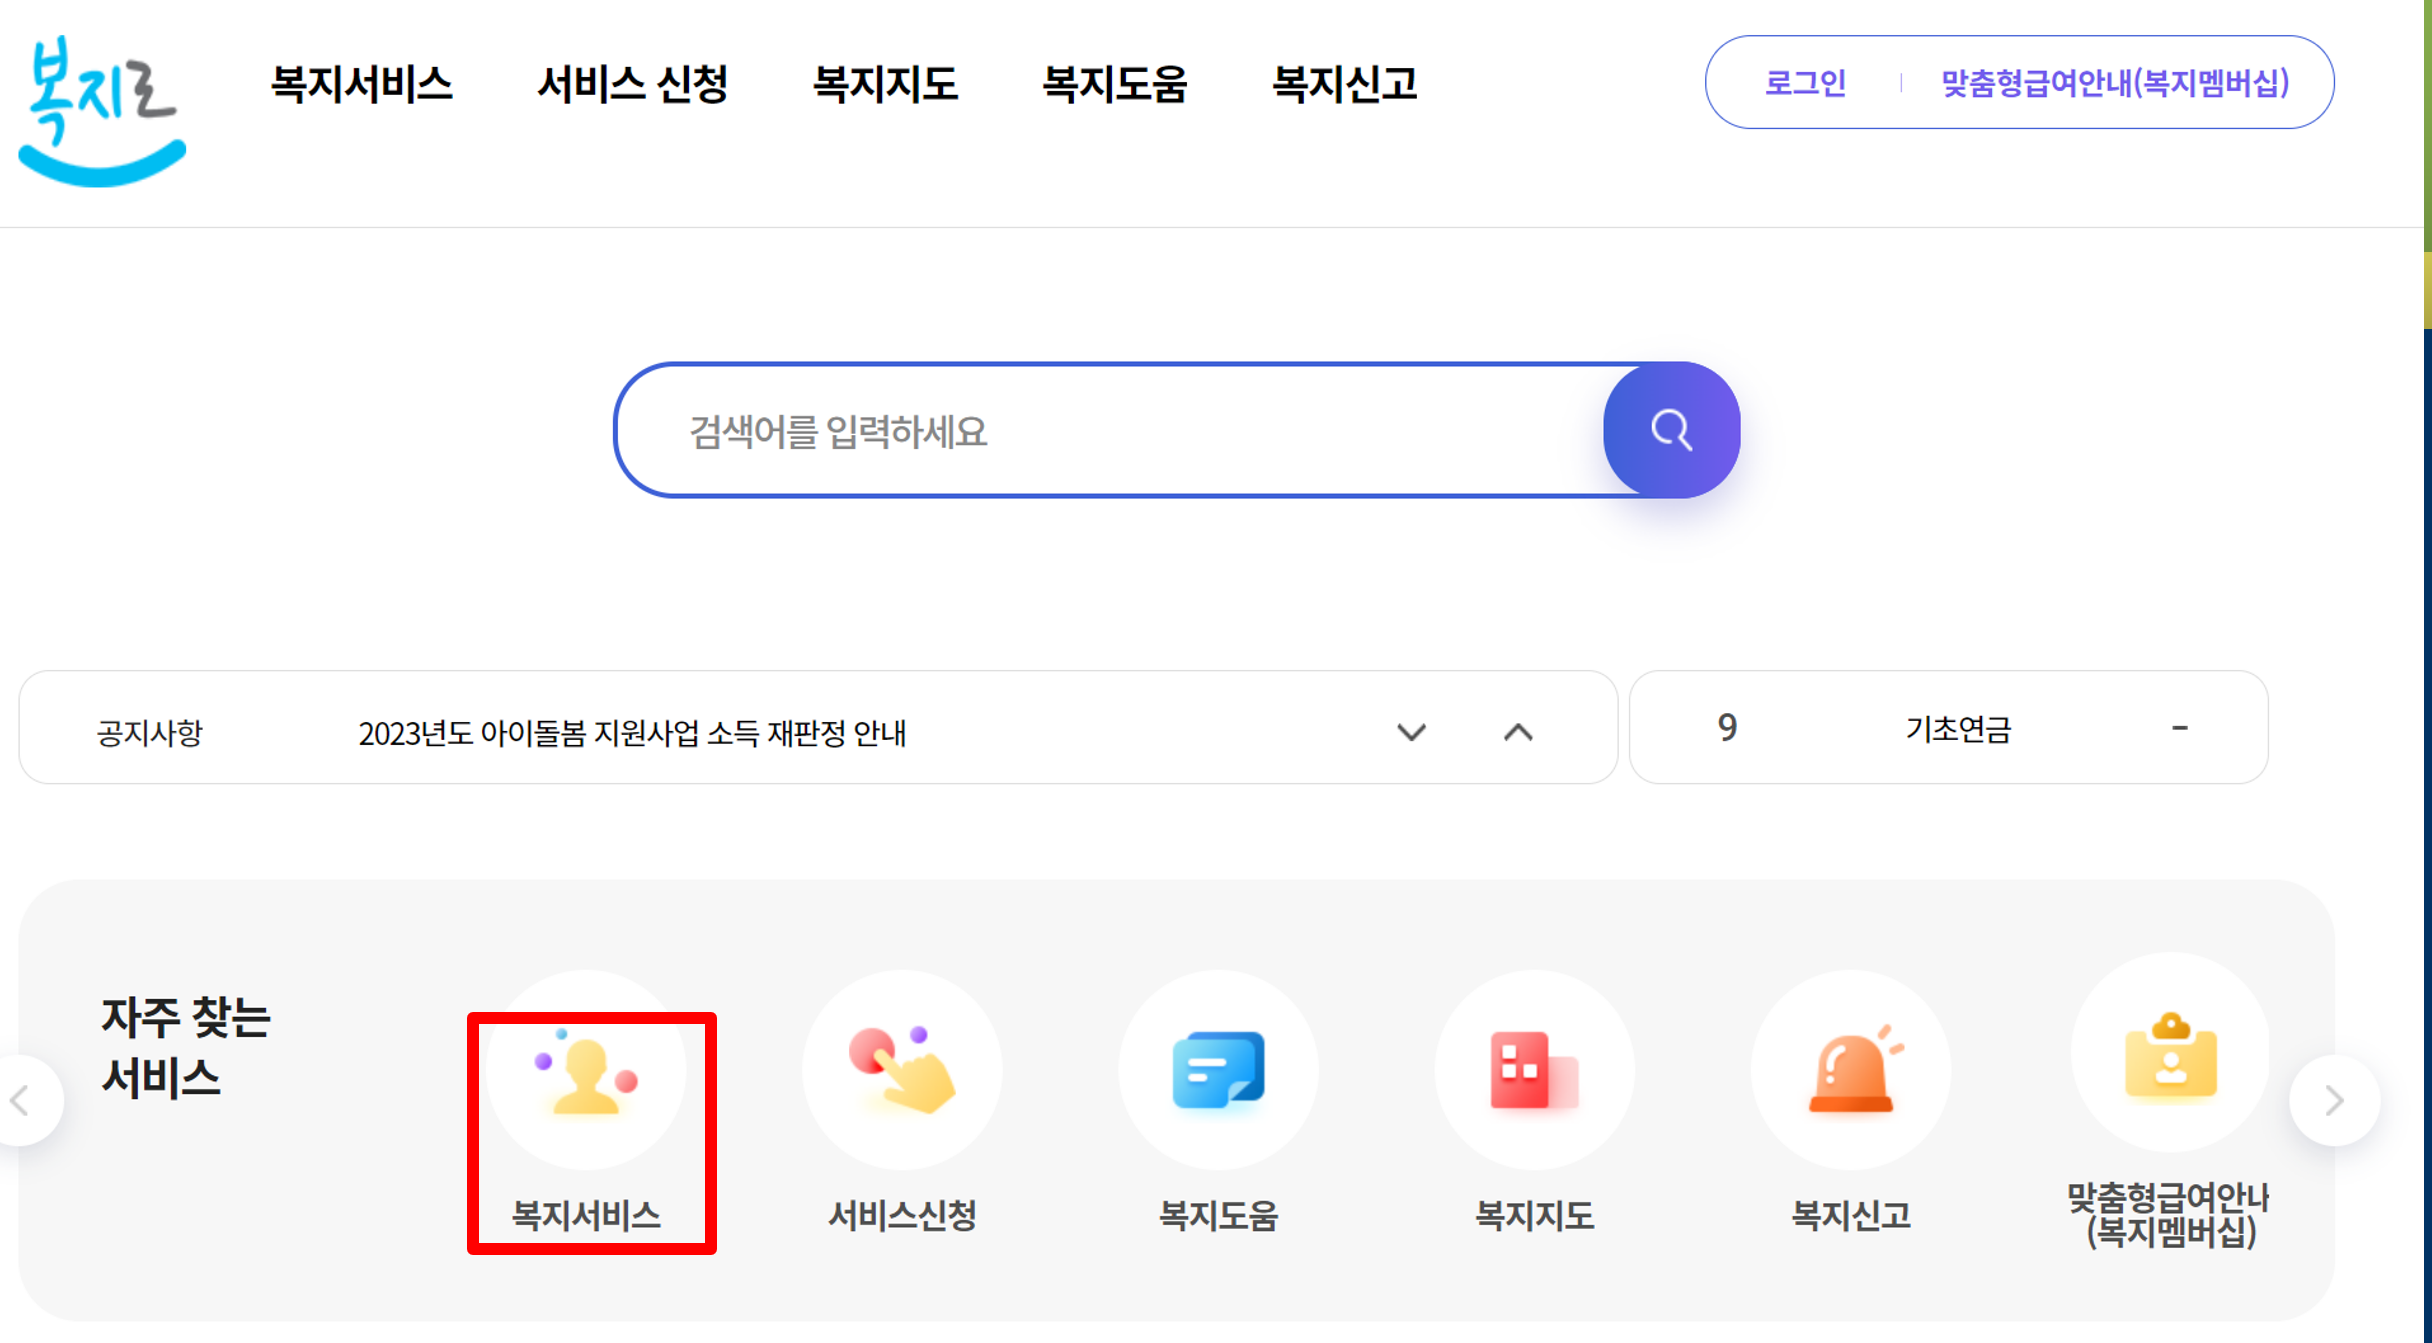The image size is (2432, 1343).
Task: Click the 로그인 link
Action: click(1805, 82)
